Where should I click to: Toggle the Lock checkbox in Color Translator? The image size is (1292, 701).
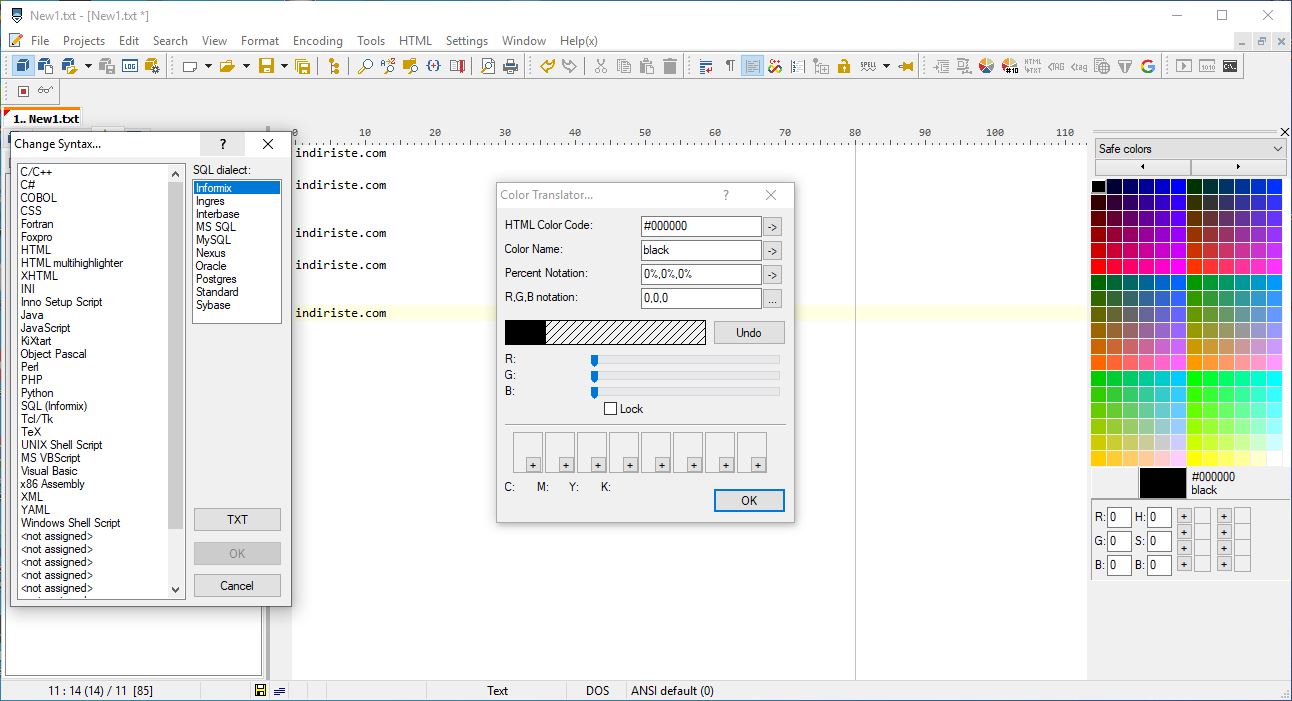click(611, 409)
